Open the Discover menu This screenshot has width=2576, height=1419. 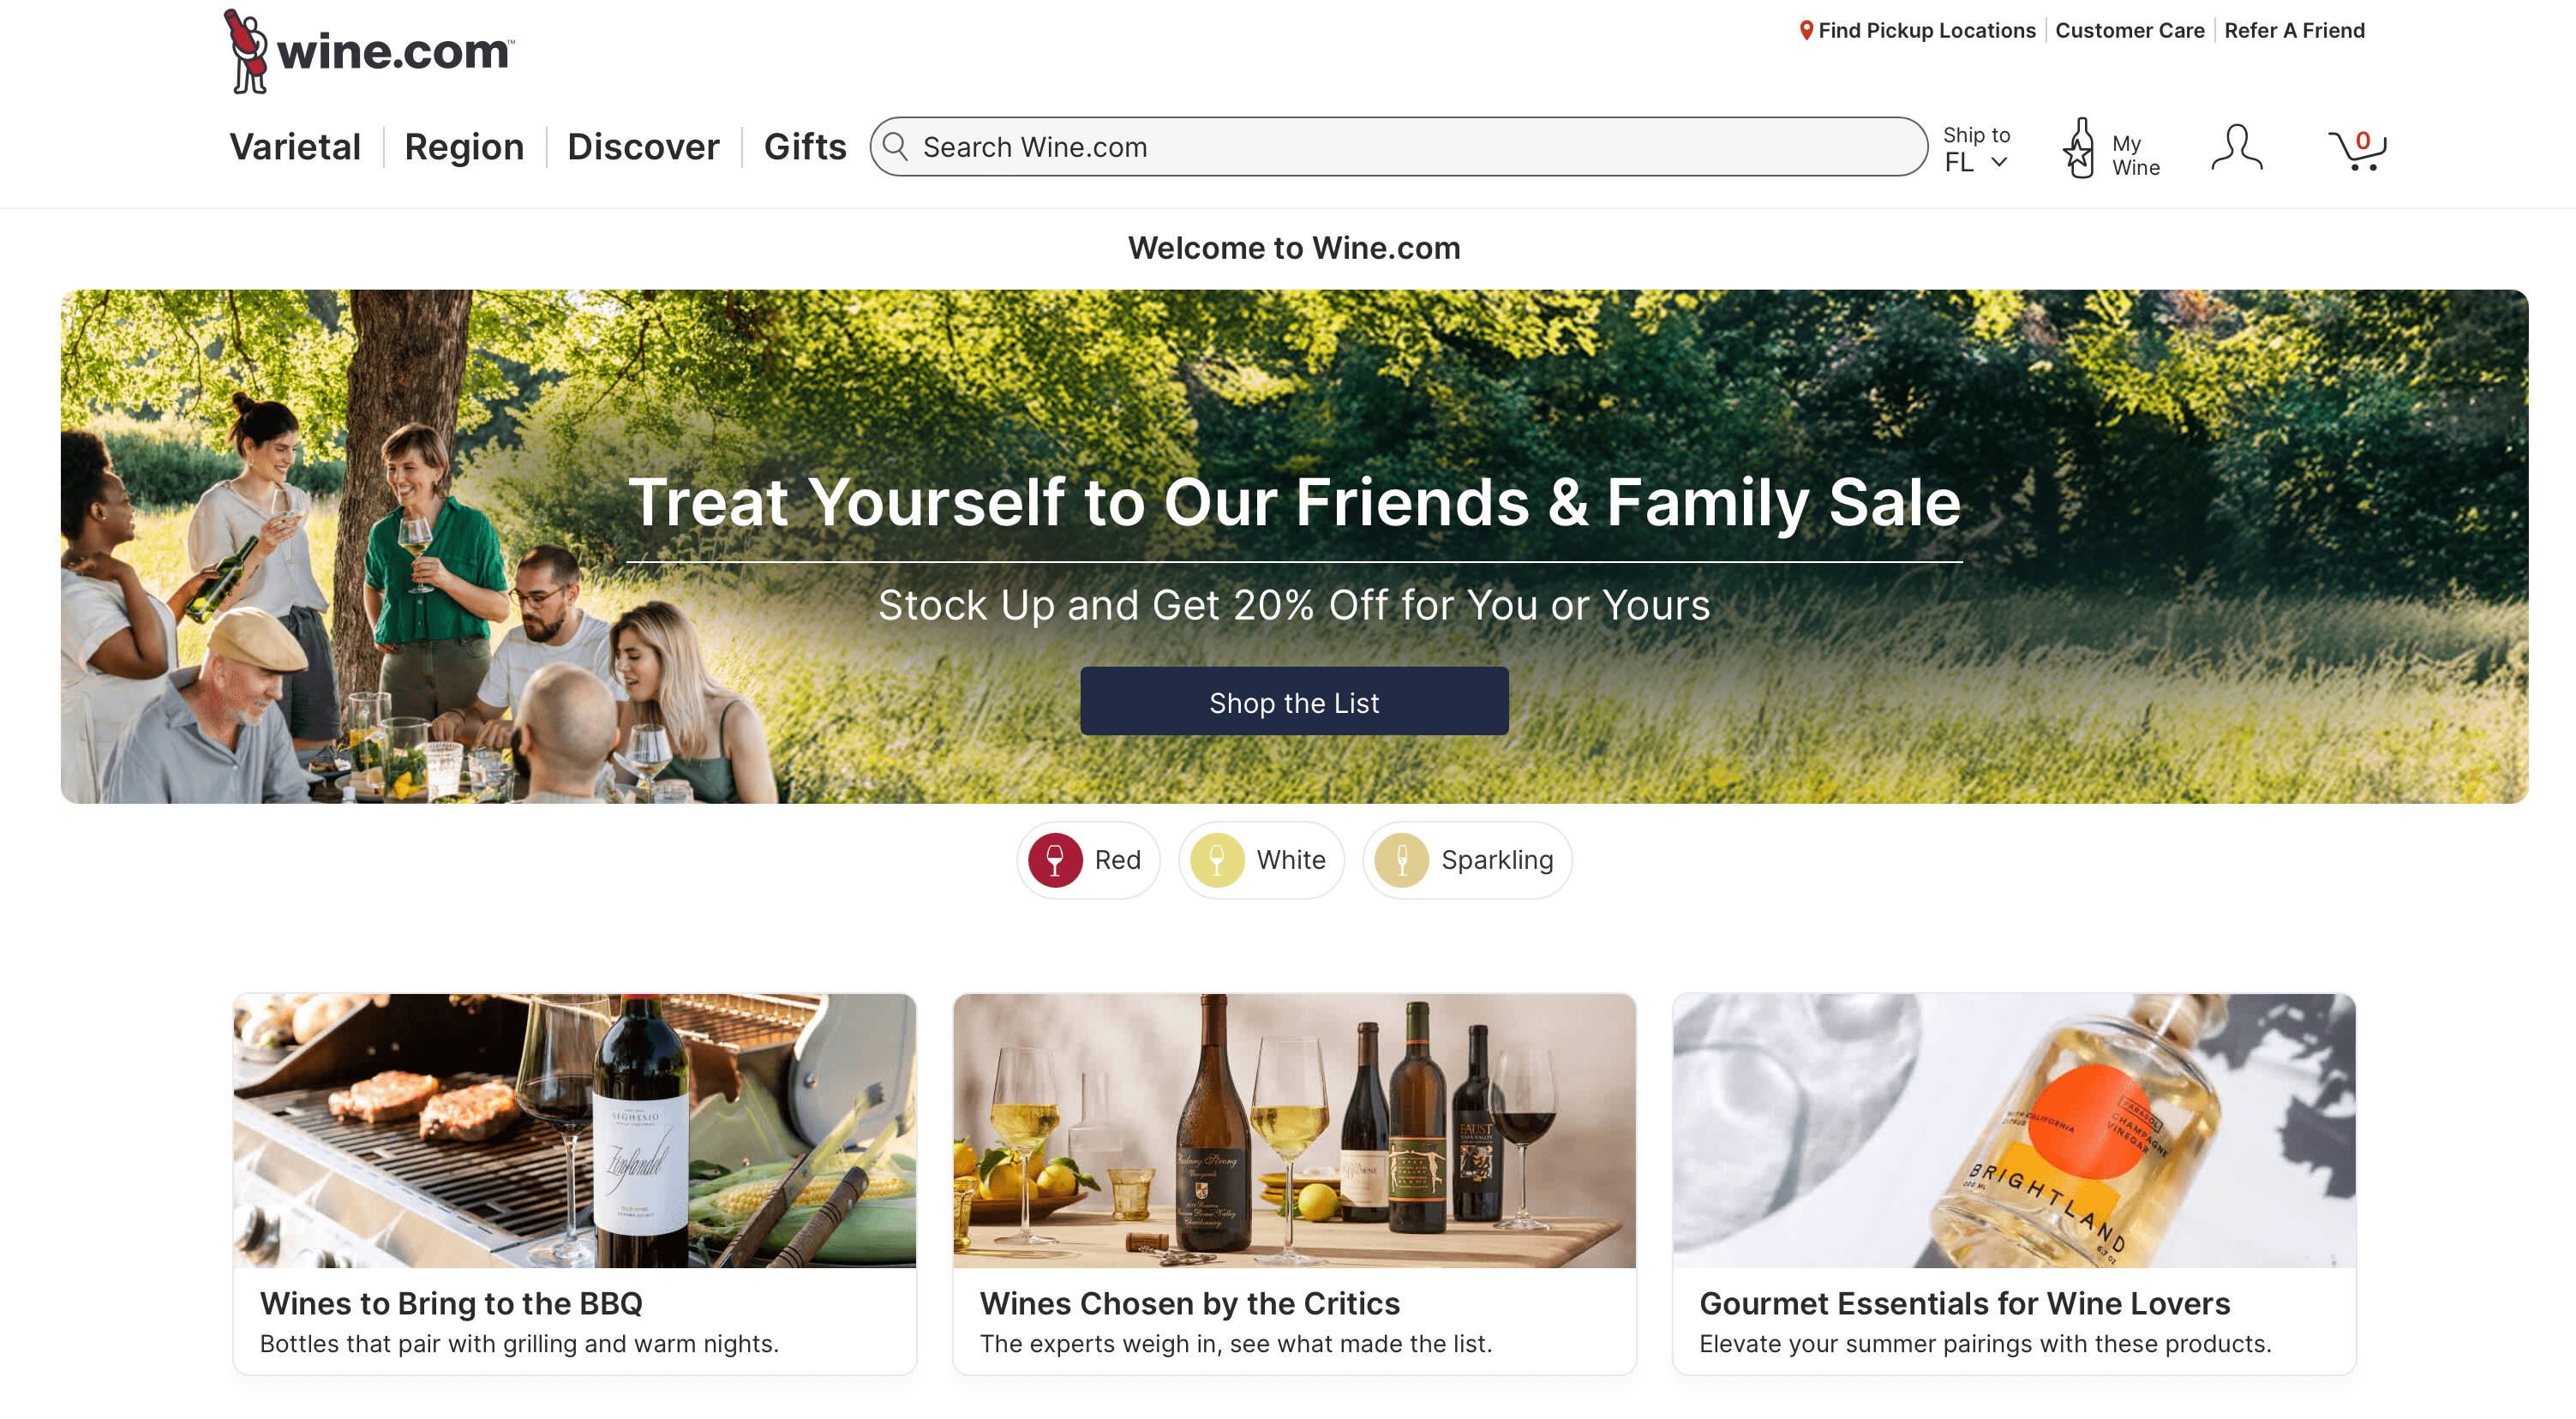[643, 147]
